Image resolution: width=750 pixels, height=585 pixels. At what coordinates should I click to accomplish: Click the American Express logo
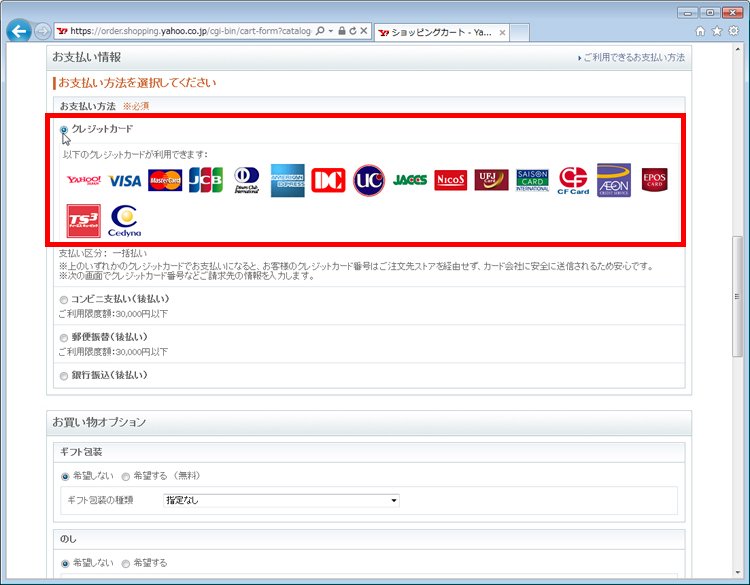tap(287, 180)
